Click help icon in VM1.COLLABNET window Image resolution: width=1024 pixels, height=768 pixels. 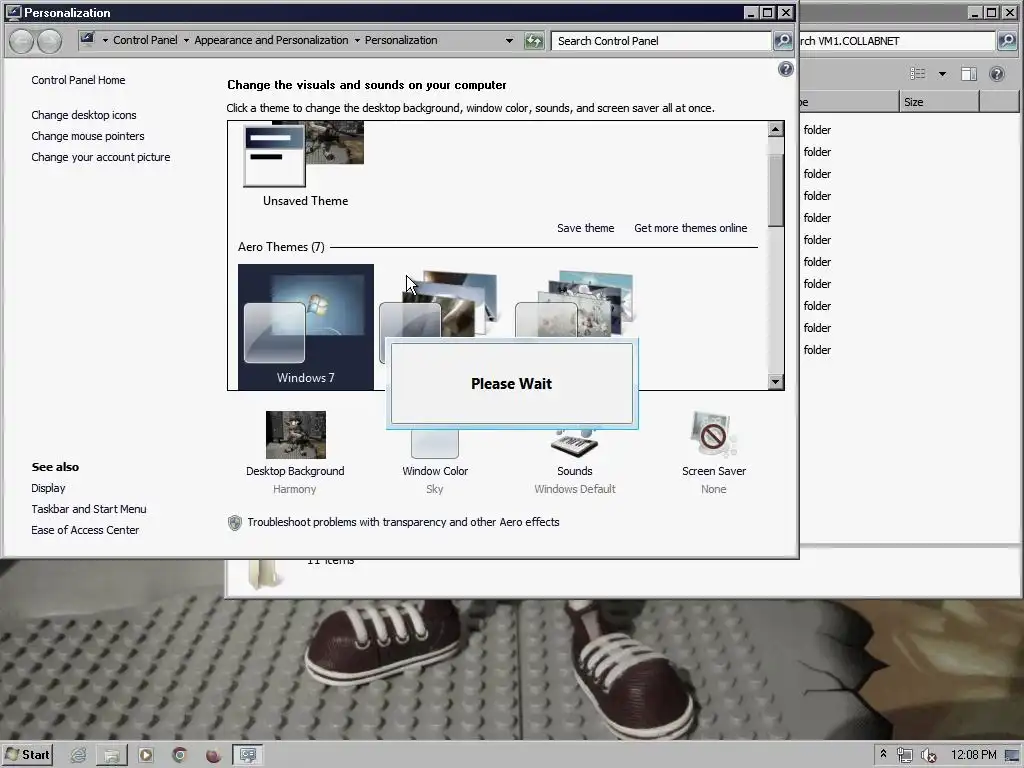pos(997,74)
